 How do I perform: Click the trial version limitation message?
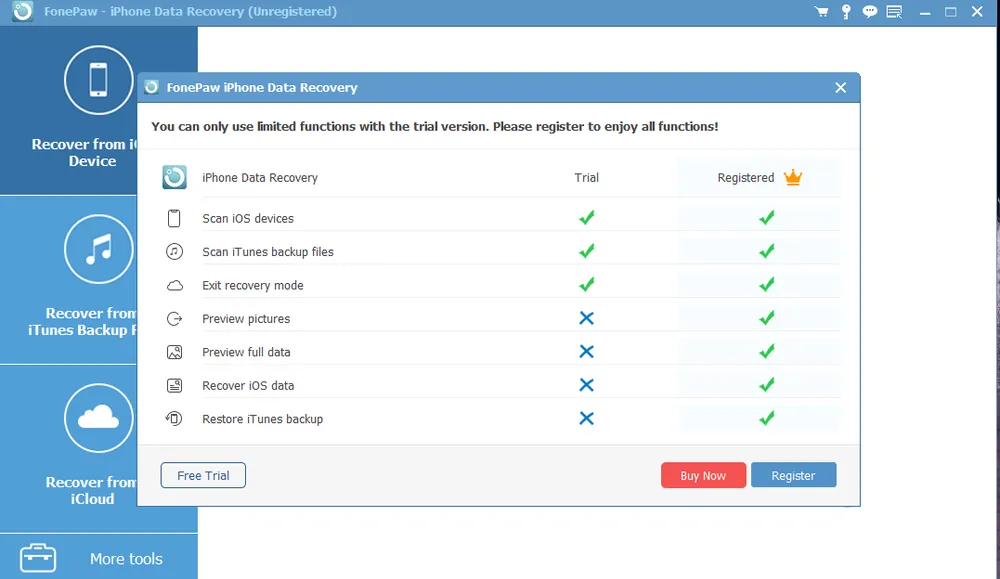tap(435, 126)
